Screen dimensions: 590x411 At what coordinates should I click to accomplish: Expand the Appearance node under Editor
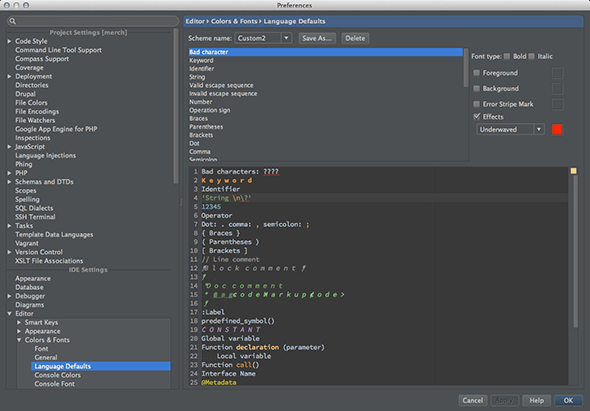(x=19, y=331)
